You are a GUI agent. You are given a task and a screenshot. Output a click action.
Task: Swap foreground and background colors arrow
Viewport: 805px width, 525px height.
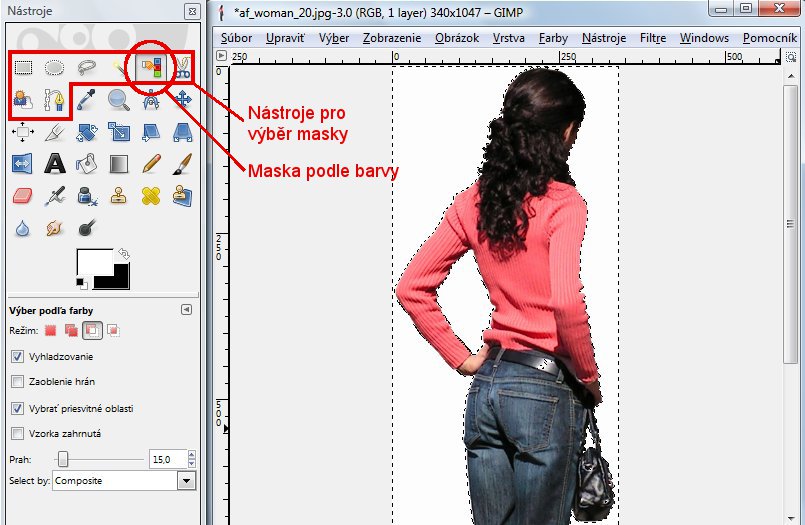click(x=124, y=254)
